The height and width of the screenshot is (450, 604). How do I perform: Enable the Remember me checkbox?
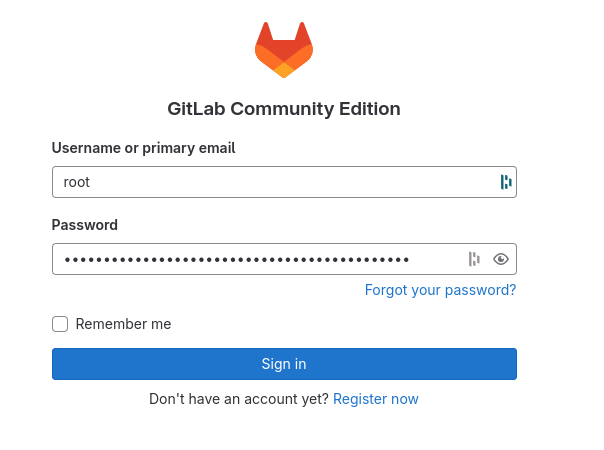pyautogui.click(x=60, y=324)
